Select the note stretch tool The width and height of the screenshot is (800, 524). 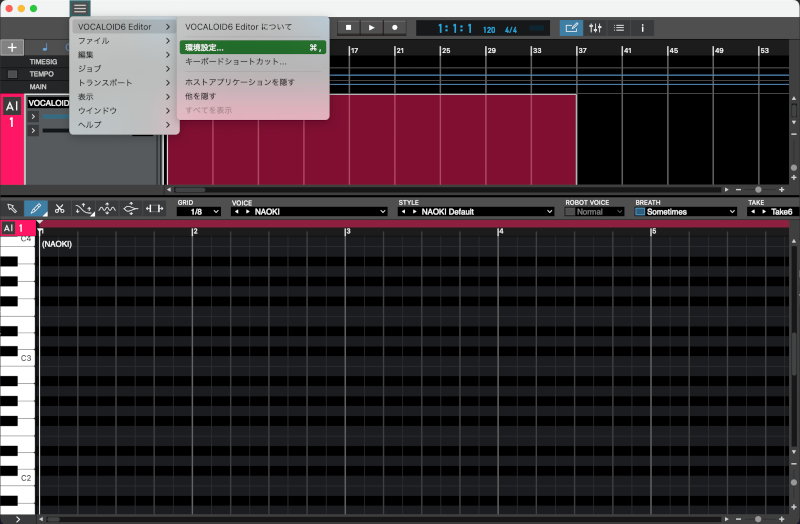154,208
